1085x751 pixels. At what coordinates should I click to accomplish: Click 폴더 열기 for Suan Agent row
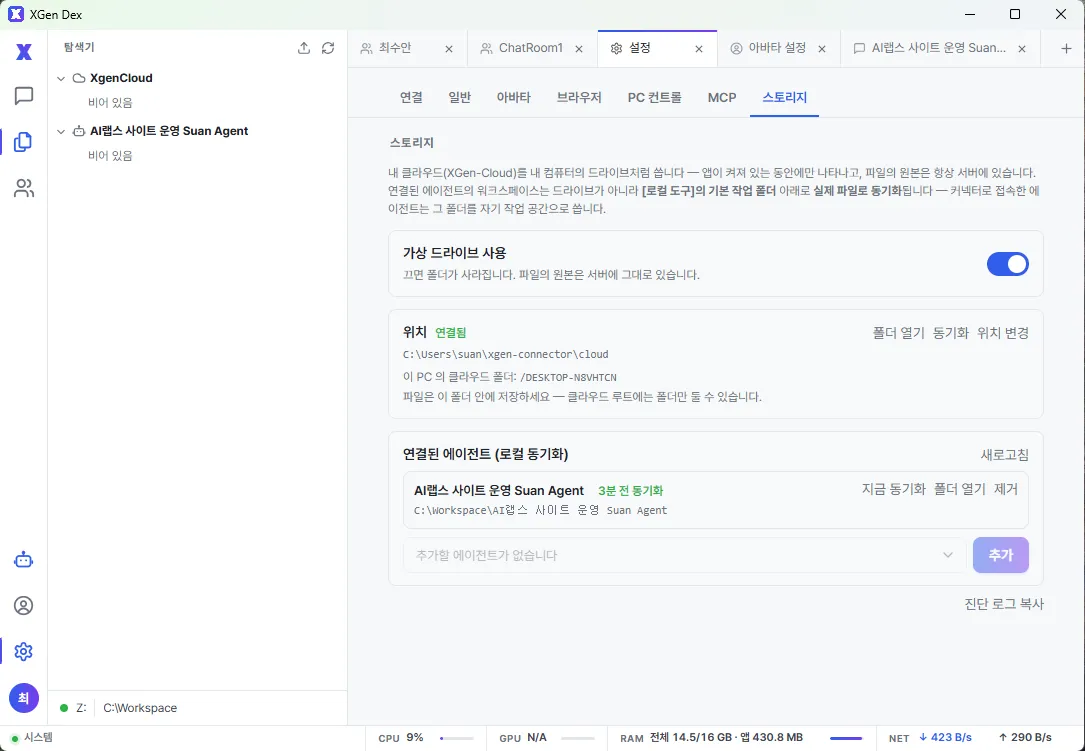tap(960, 489)
